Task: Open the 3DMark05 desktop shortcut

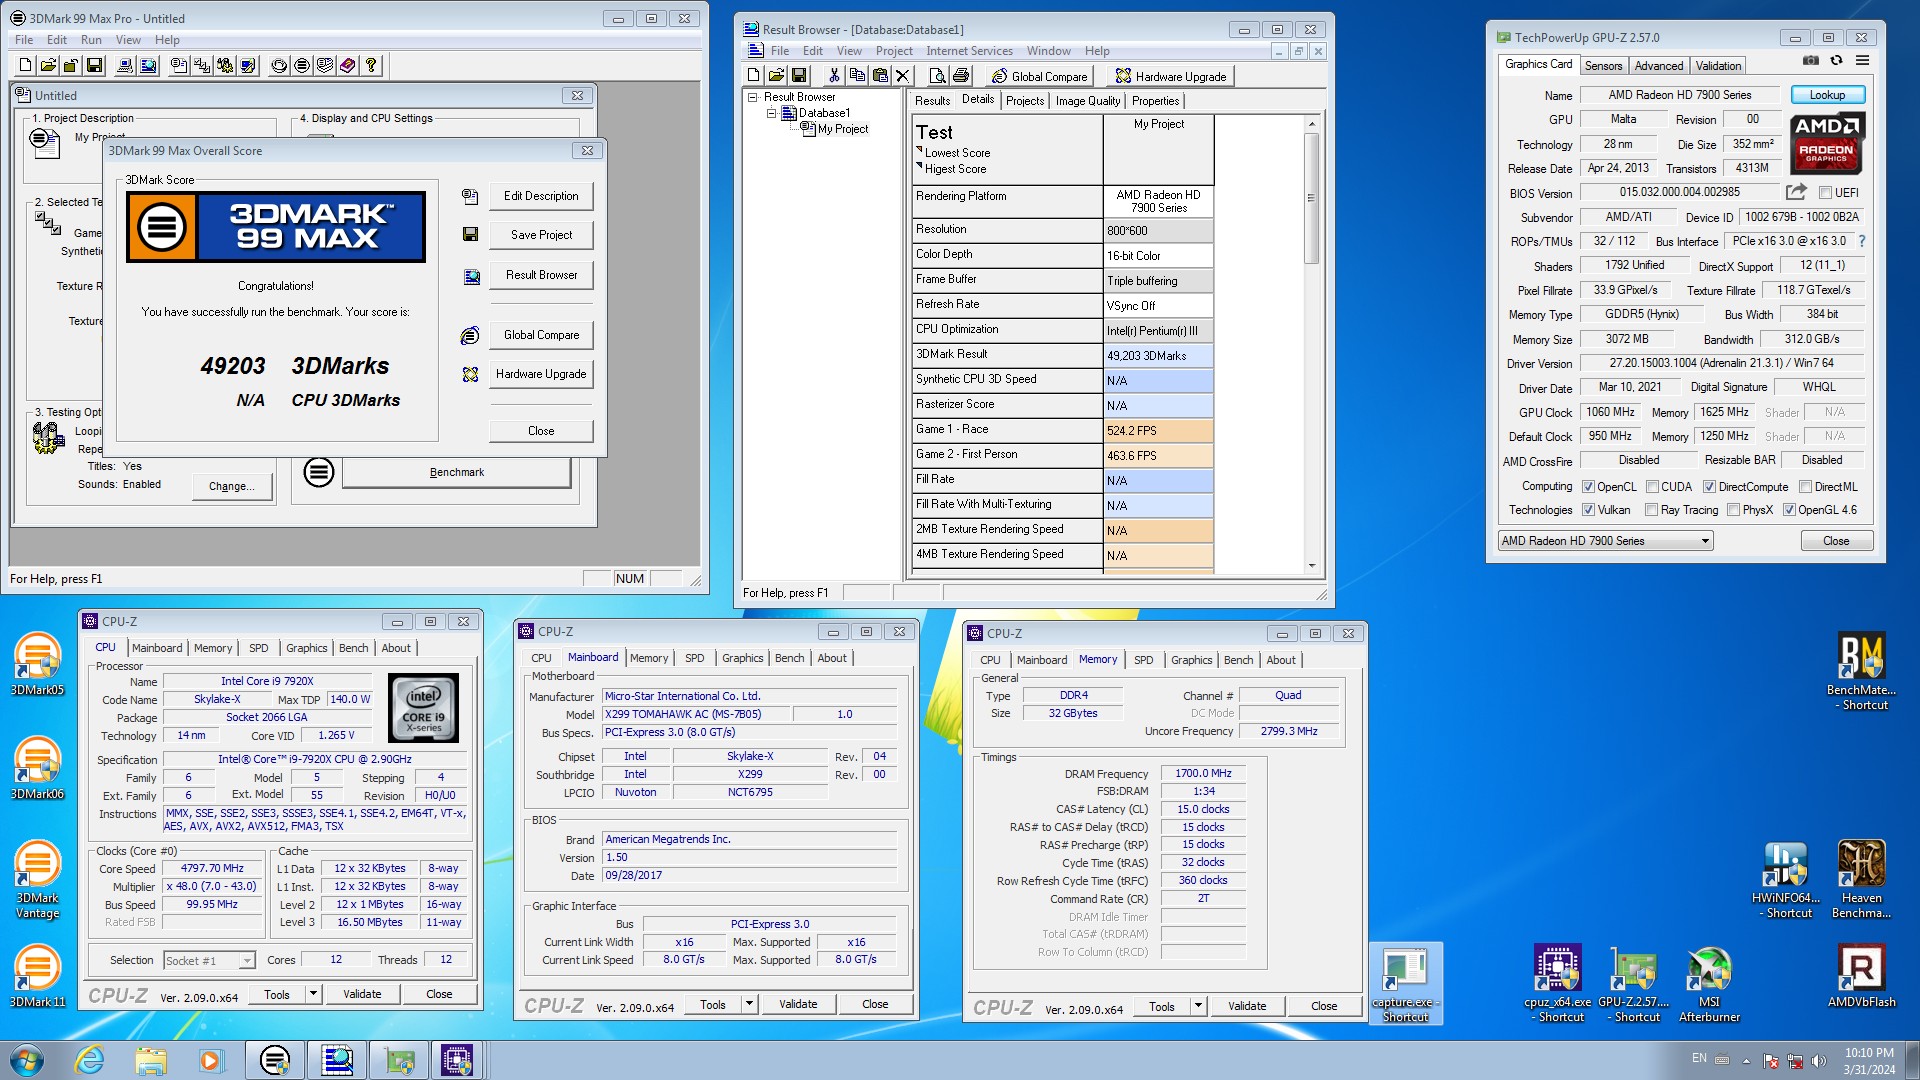Action: click(x=37, y=665)
